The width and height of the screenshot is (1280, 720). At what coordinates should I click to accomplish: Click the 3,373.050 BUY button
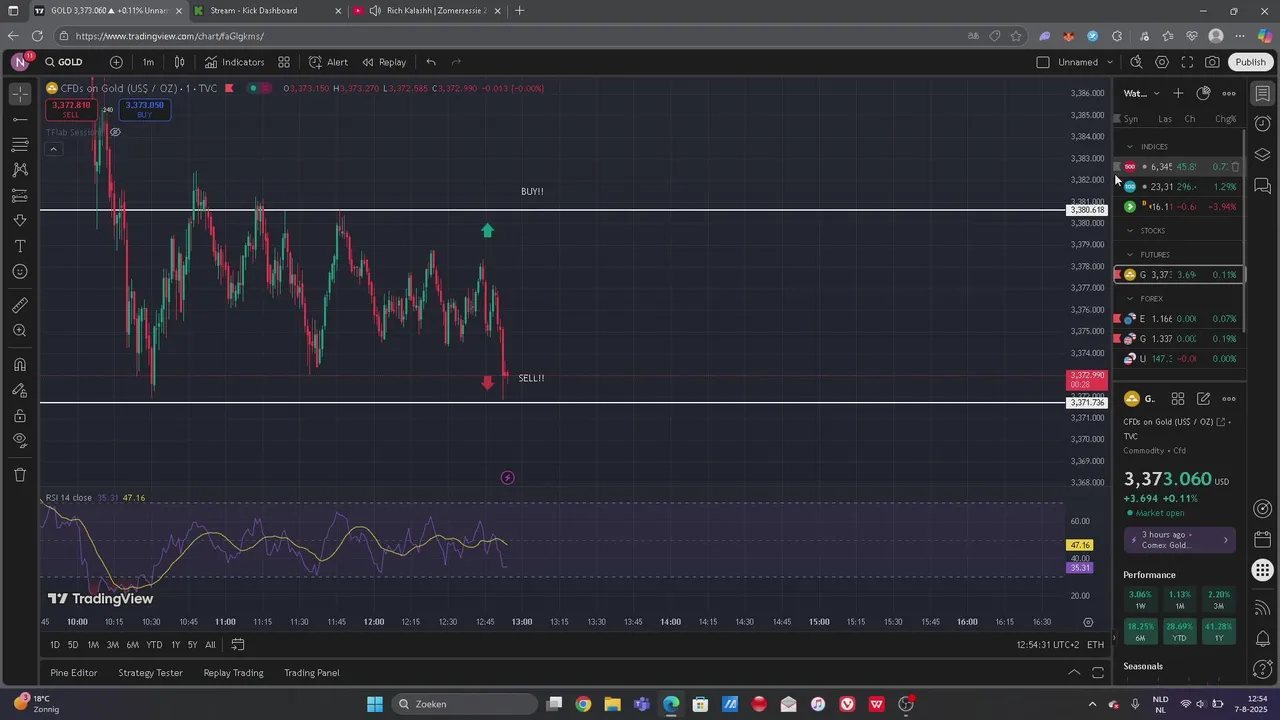pos(144,109)
